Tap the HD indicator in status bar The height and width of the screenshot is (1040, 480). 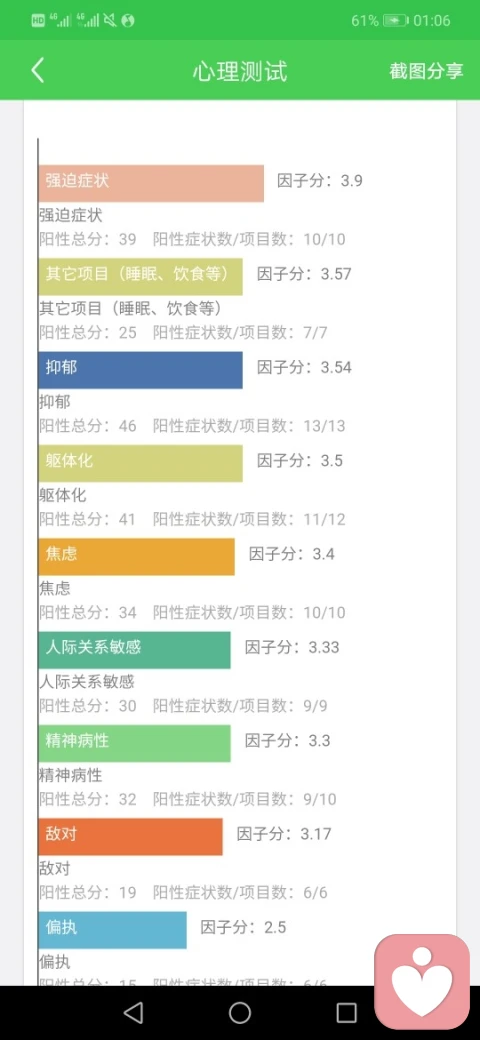click(38, 21)
